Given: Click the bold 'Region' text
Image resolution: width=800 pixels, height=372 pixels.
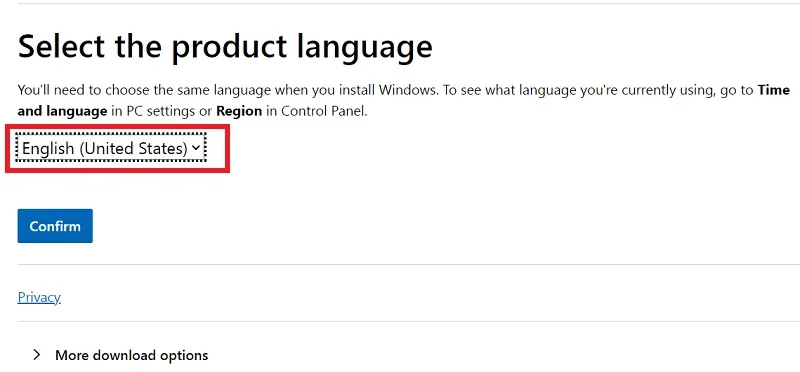Looking at the screenshot, I should [x=239, y=111].
